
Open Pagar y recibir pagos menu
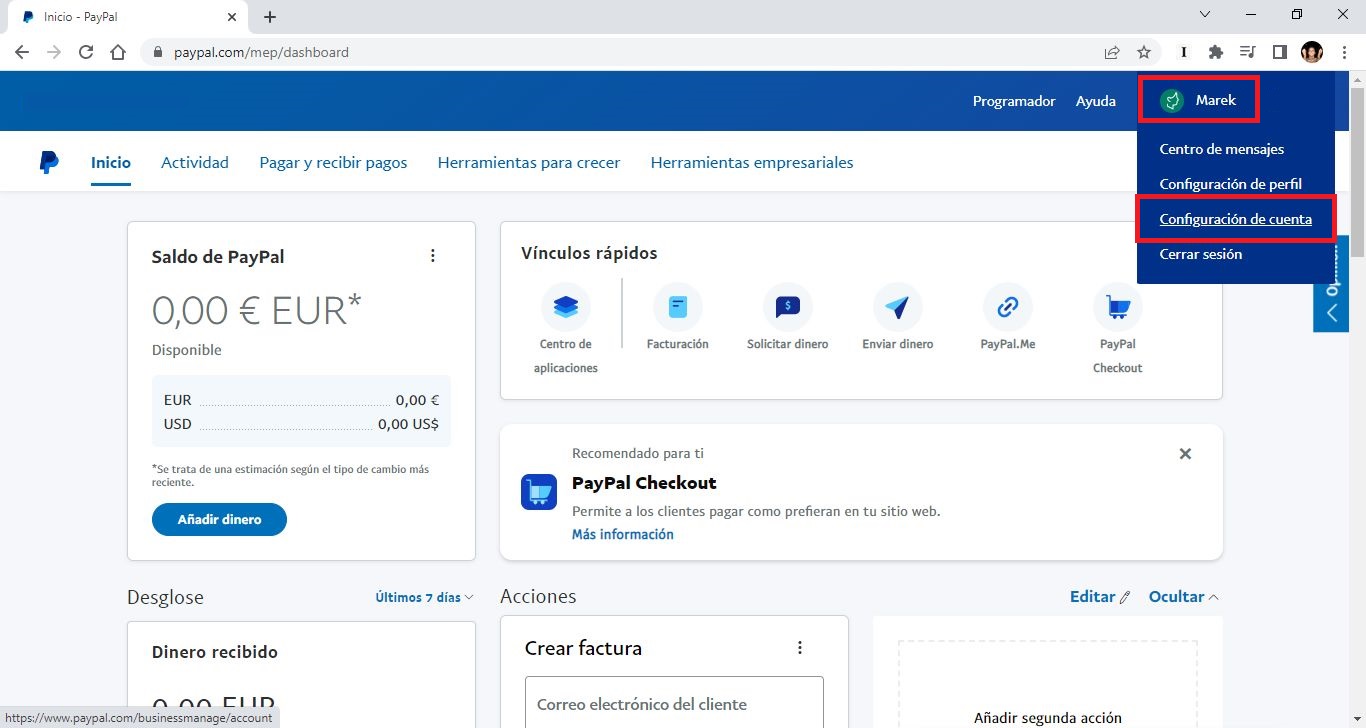333,162
